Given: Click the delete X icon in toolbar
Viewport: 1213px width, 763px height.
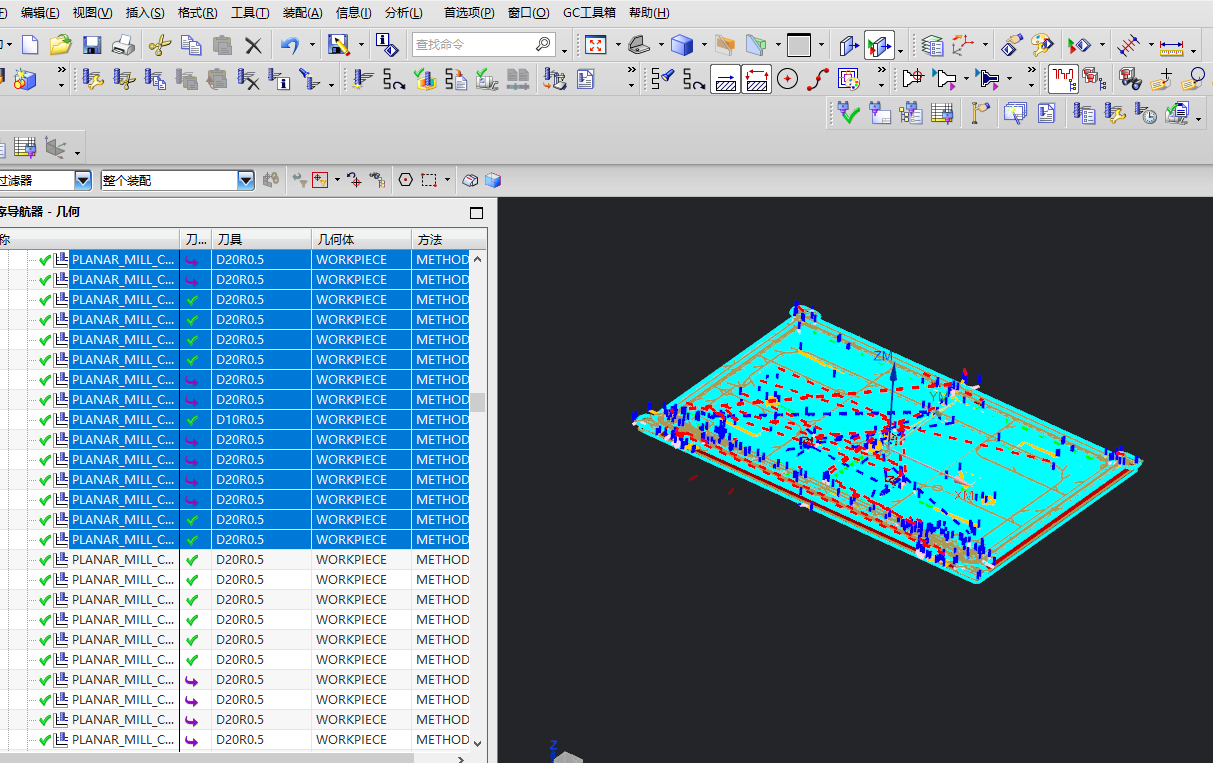Looking at the screenshot, I should pos(253,45).
